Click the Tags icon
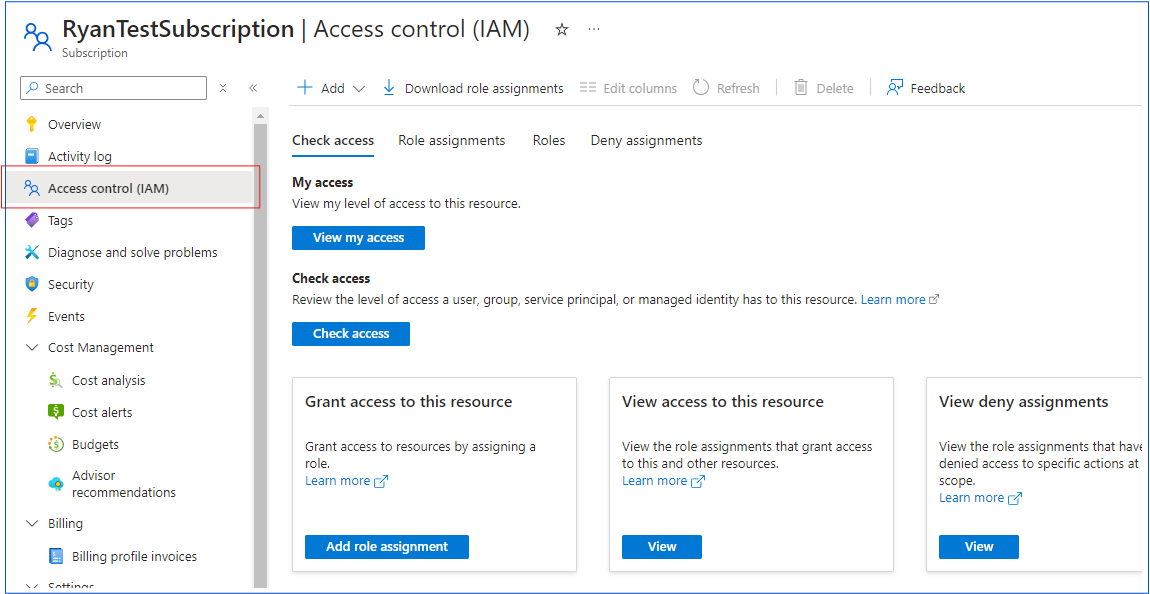Image resolution: width=1150 pixels, height=594 pixels. [32, 220]
